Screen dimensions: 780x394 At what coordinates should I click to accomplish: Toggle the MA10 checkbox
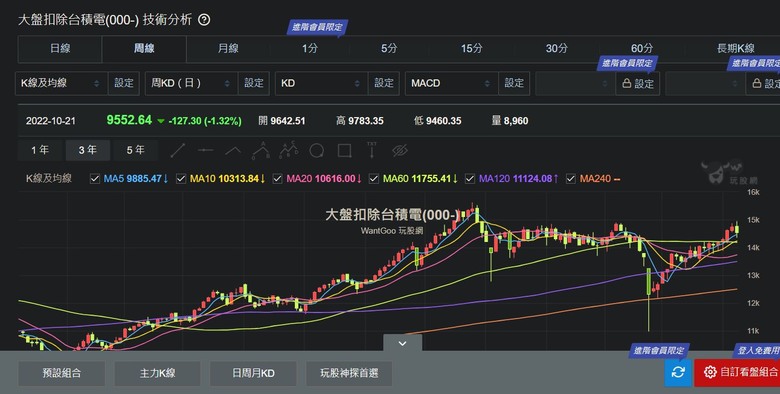181,179
